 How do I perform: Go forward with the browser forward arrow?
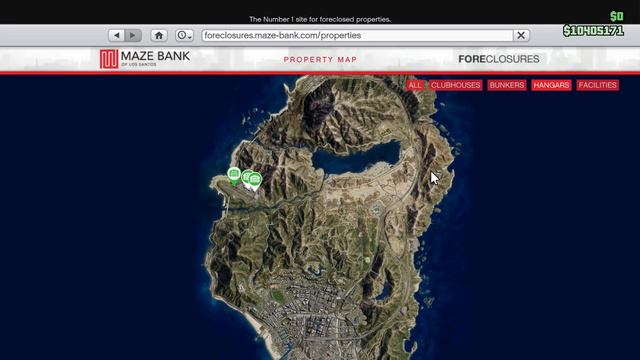tap(133, 36)
